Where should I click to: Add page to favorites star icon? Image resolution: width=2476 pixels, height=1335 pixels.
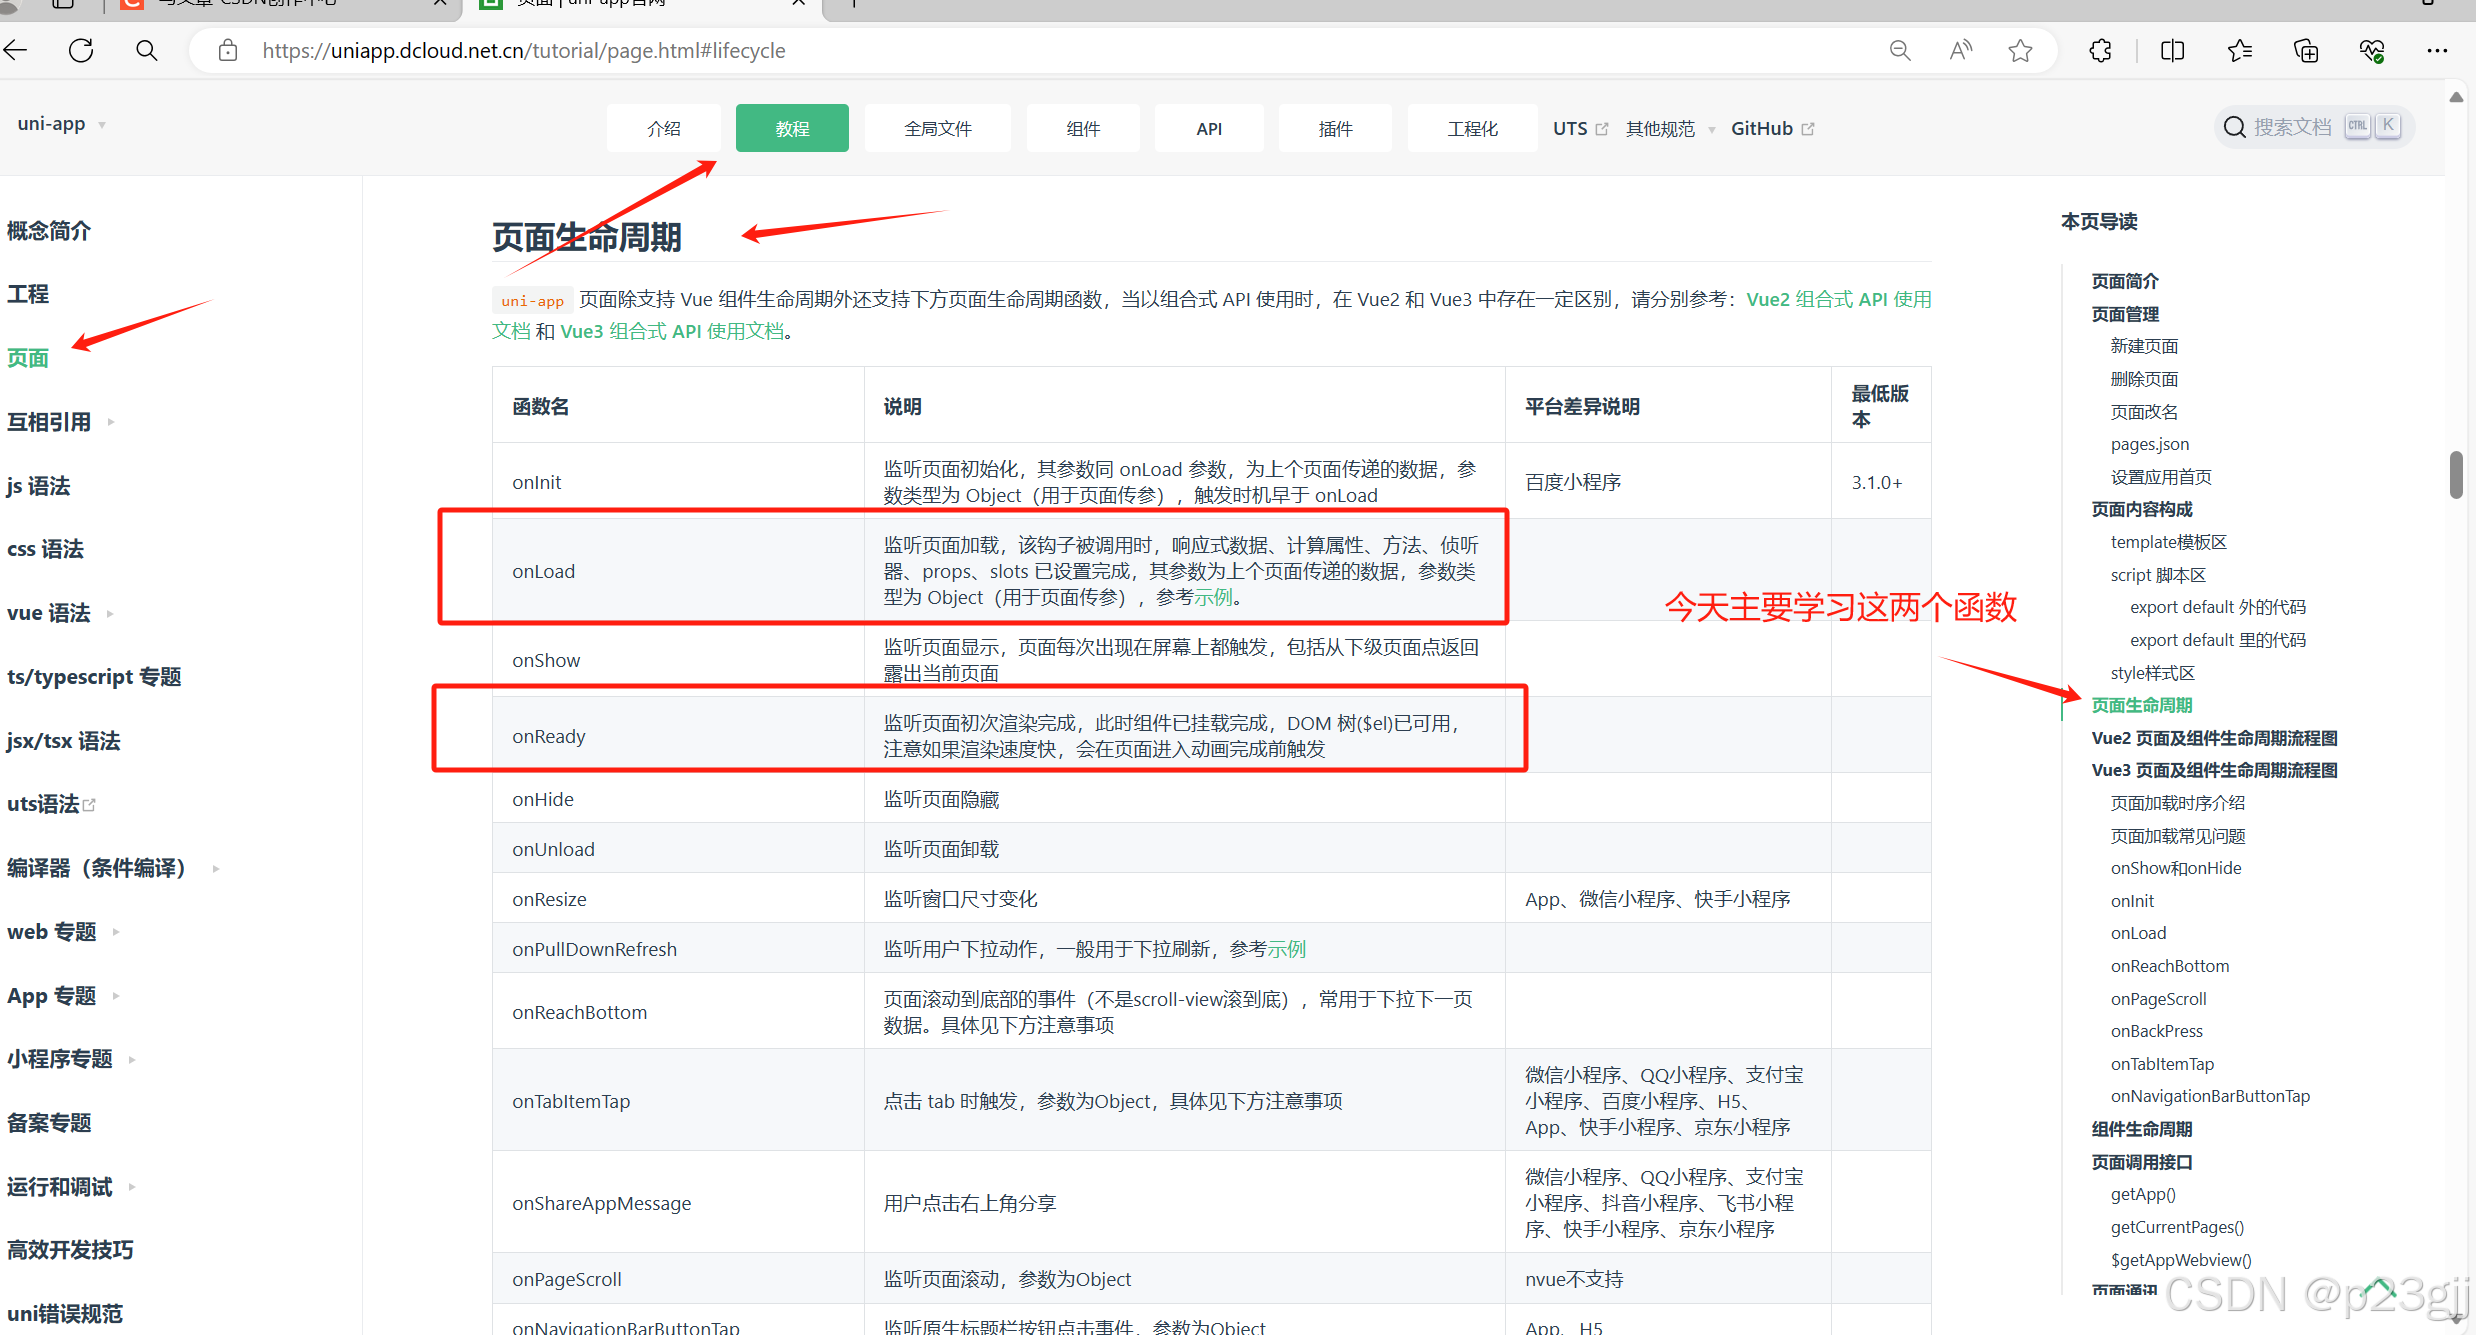point(2020,50)
